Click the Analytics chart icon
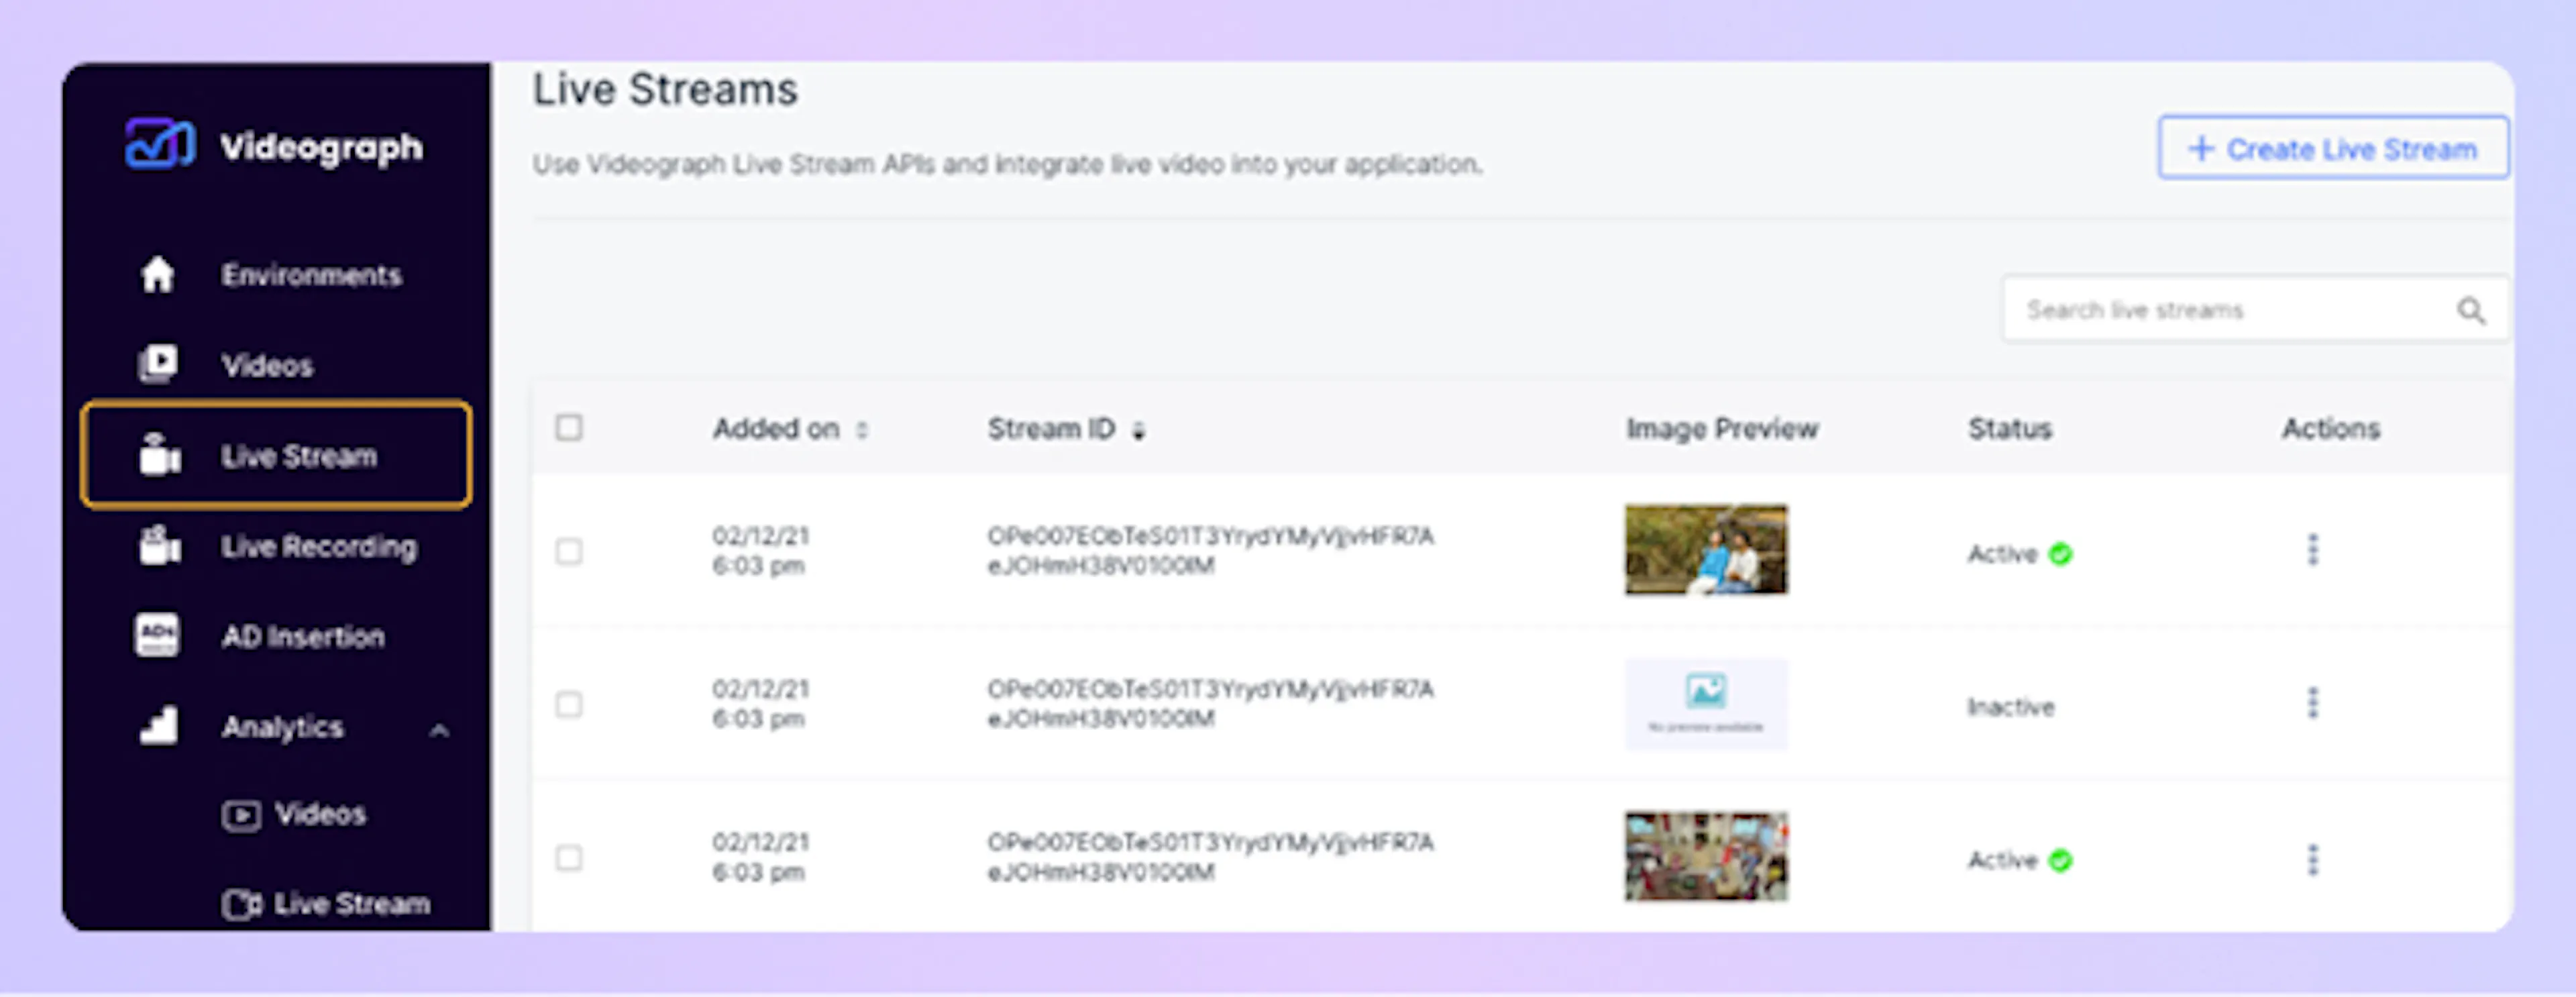This screenshot has height=997, width=2576. tap(159, 726)
